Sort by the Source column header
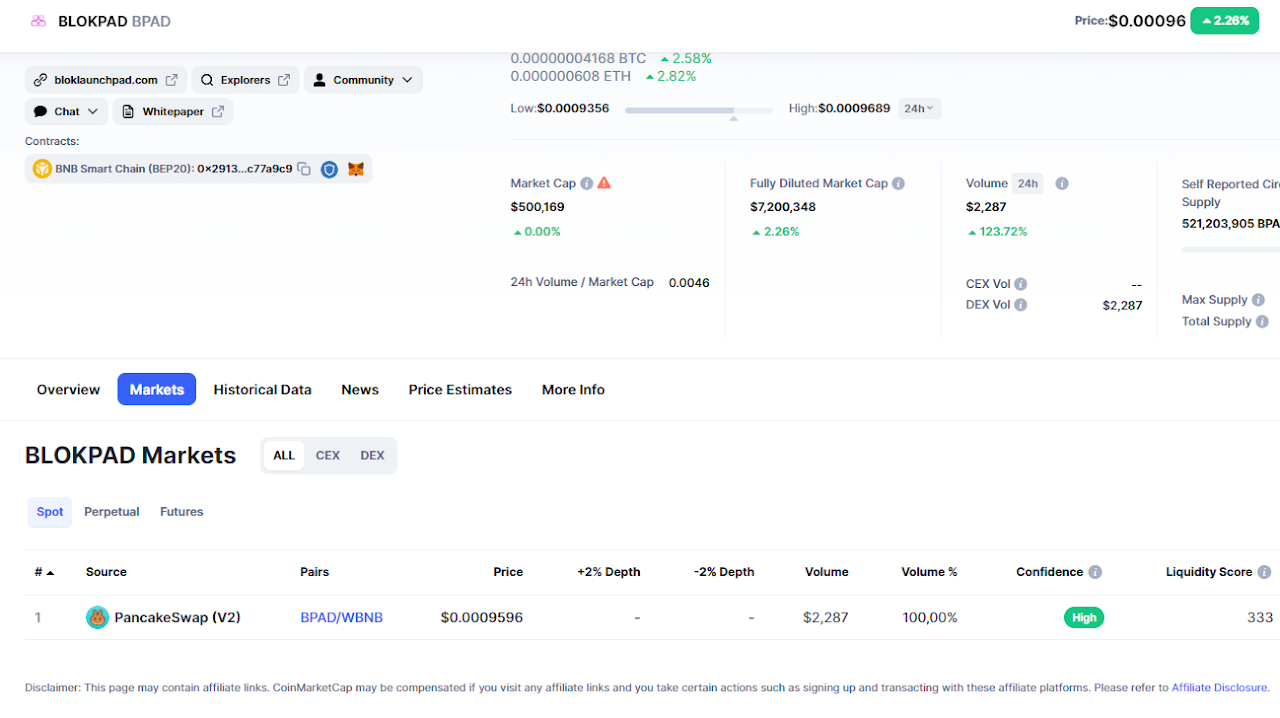 point(106,572)
